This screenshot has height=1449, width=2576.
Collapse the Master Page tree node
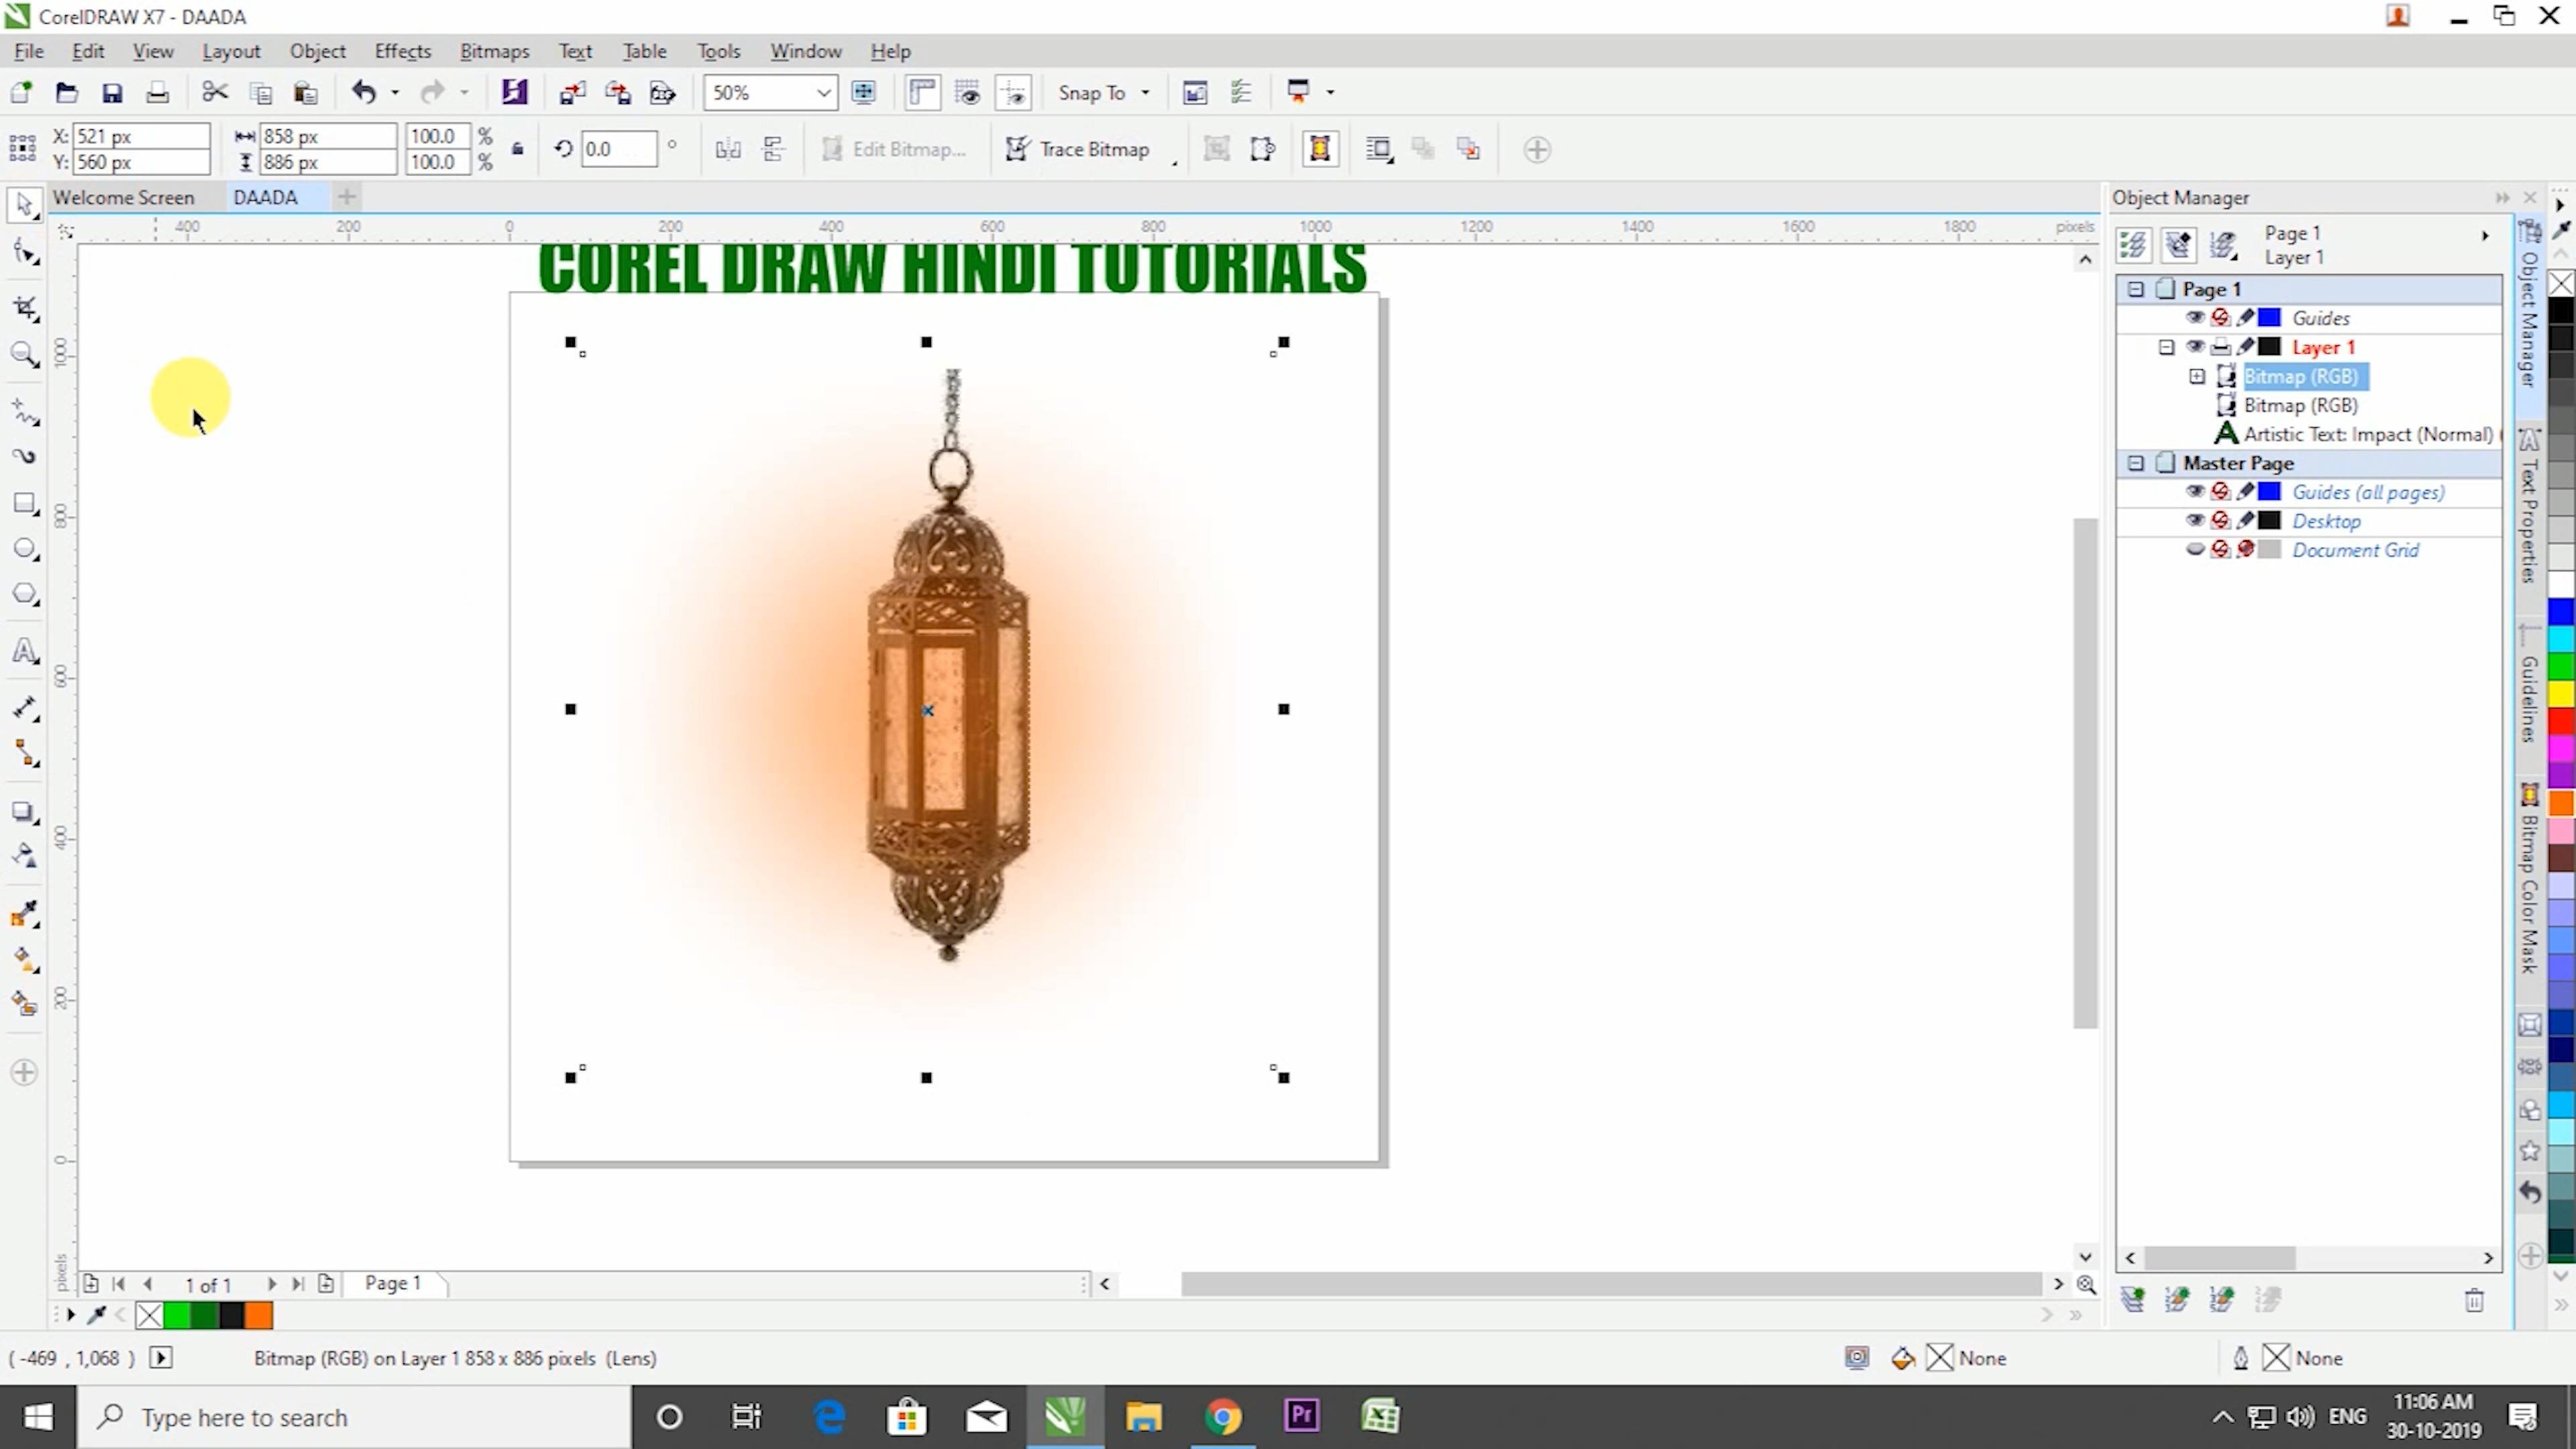2135,463
